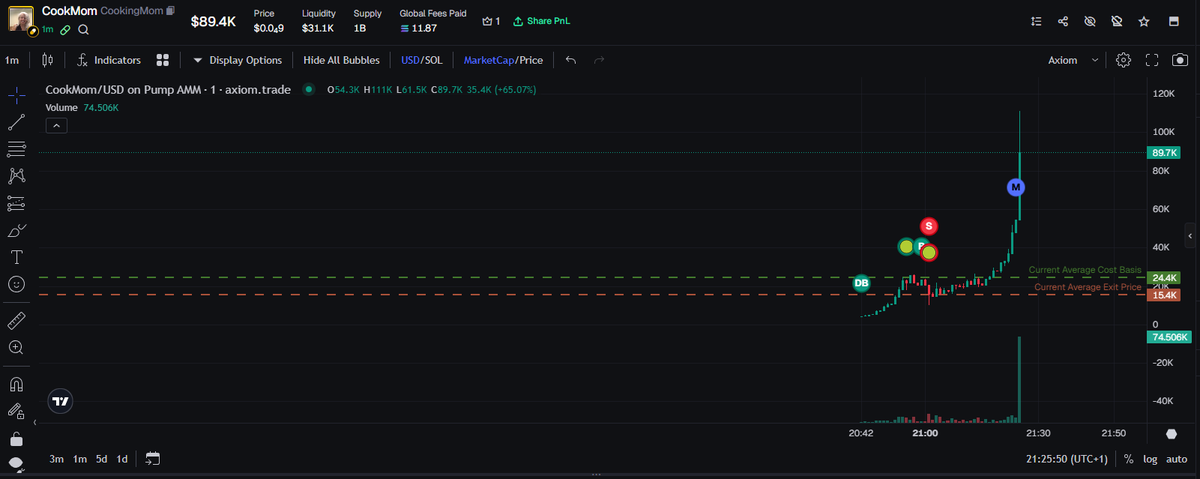Select the text annotation tool
The height and width of the screenshot is (479, 1200).
17,257
